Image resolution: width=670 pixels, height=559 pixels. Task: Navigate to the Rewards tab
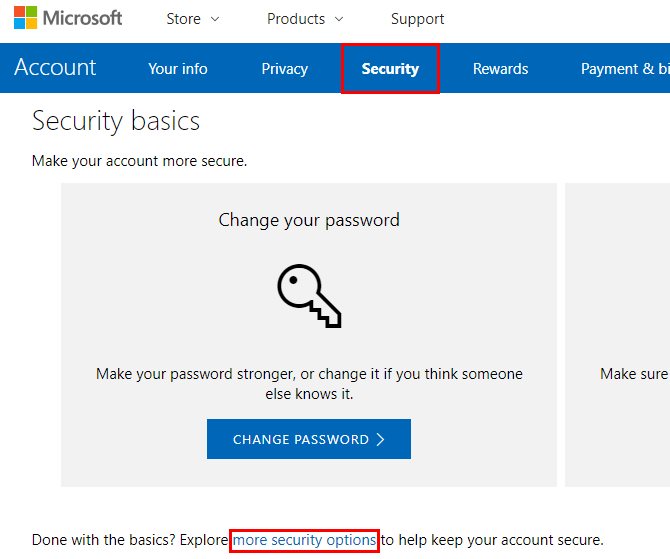pyautogui.click(x=500, y=69)
